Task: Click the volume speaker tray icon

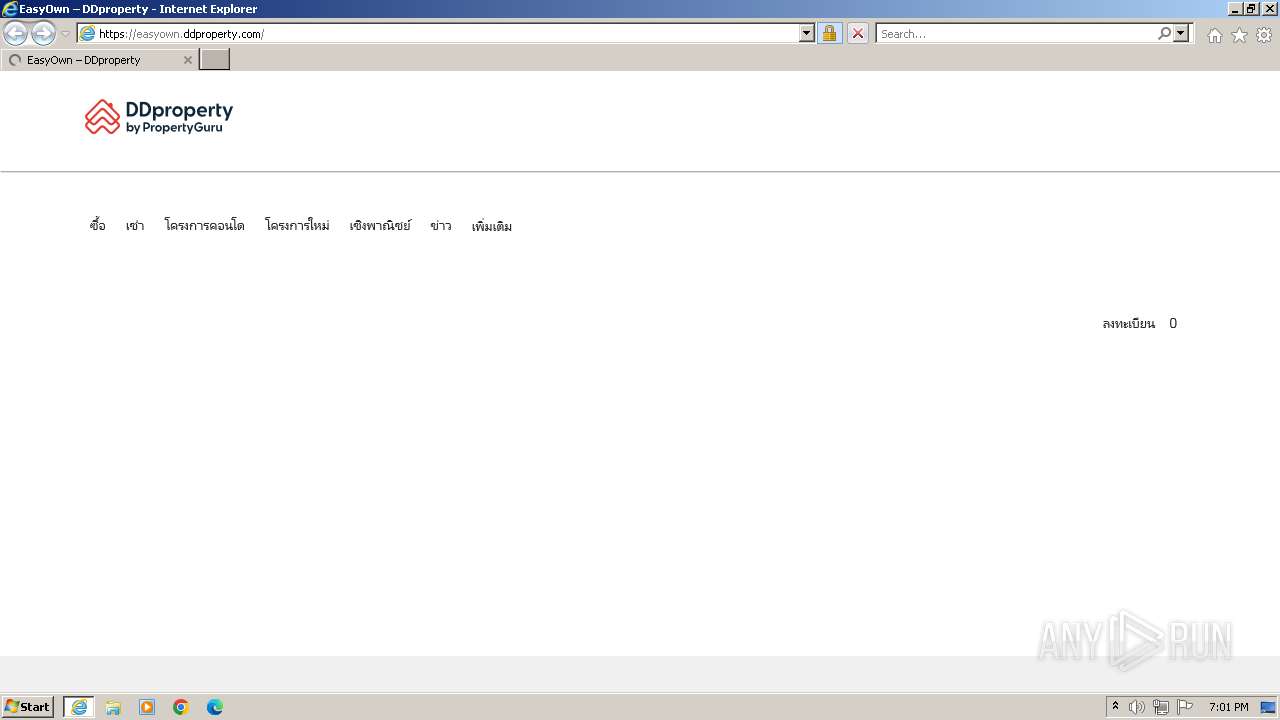Action: point(1137,707)
